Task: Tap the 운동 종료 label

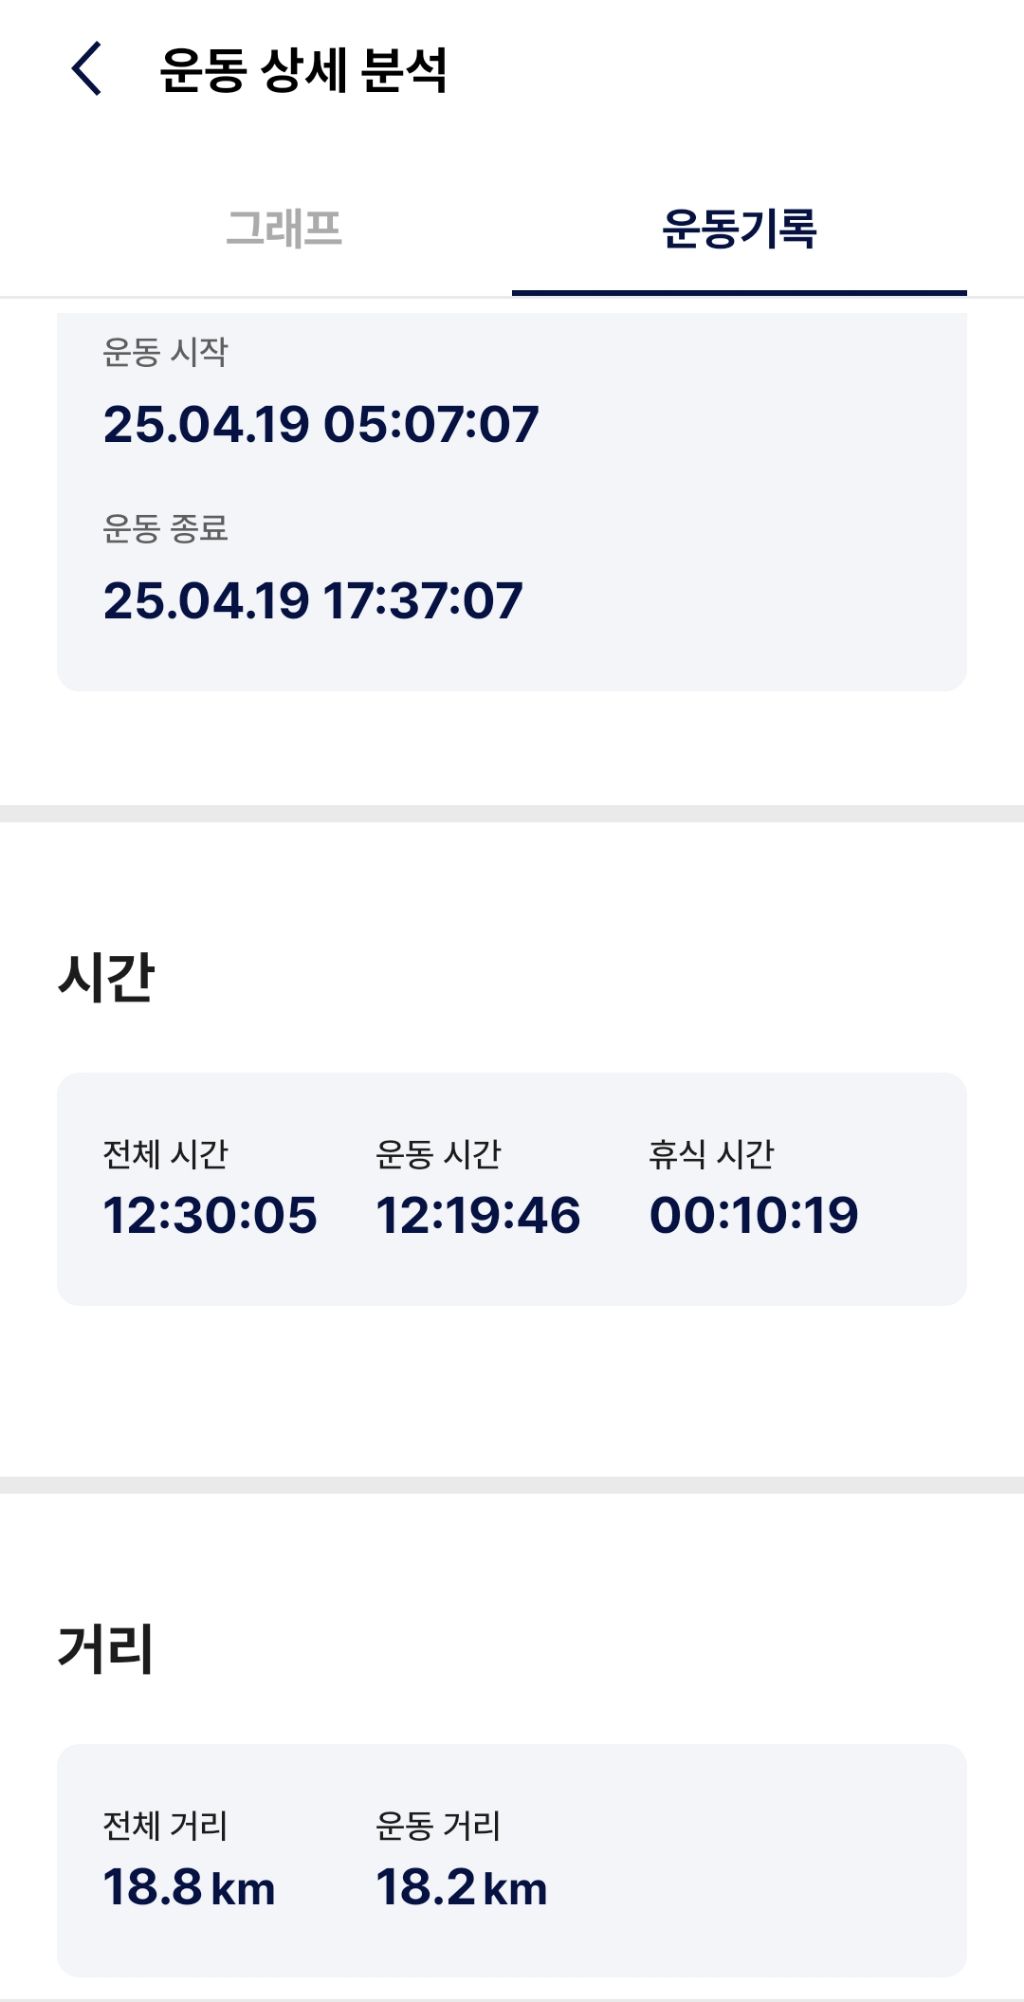Action: click(165, 528)
